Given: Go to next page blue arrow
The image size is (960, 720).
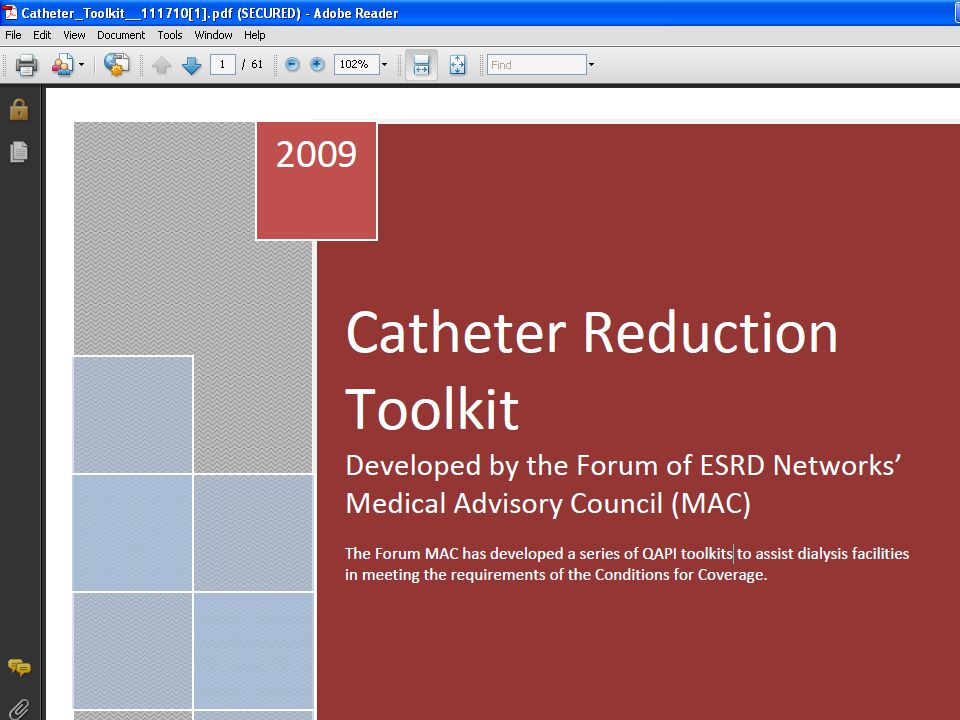Looking at the screenshot, I should [x=192, y=65].
